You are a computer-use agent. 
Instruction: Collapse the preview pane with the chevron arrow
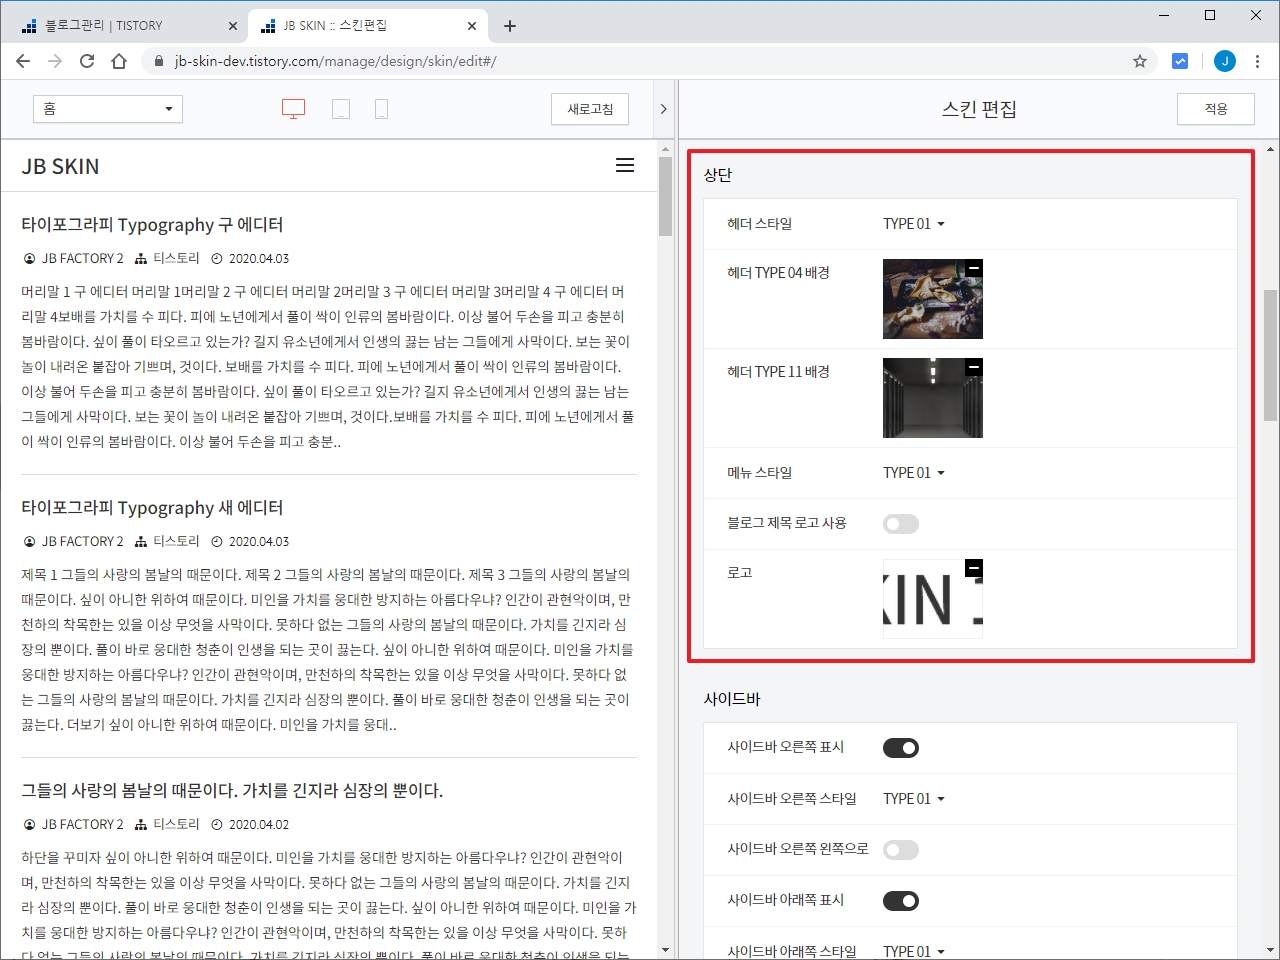tap(663, 109)
